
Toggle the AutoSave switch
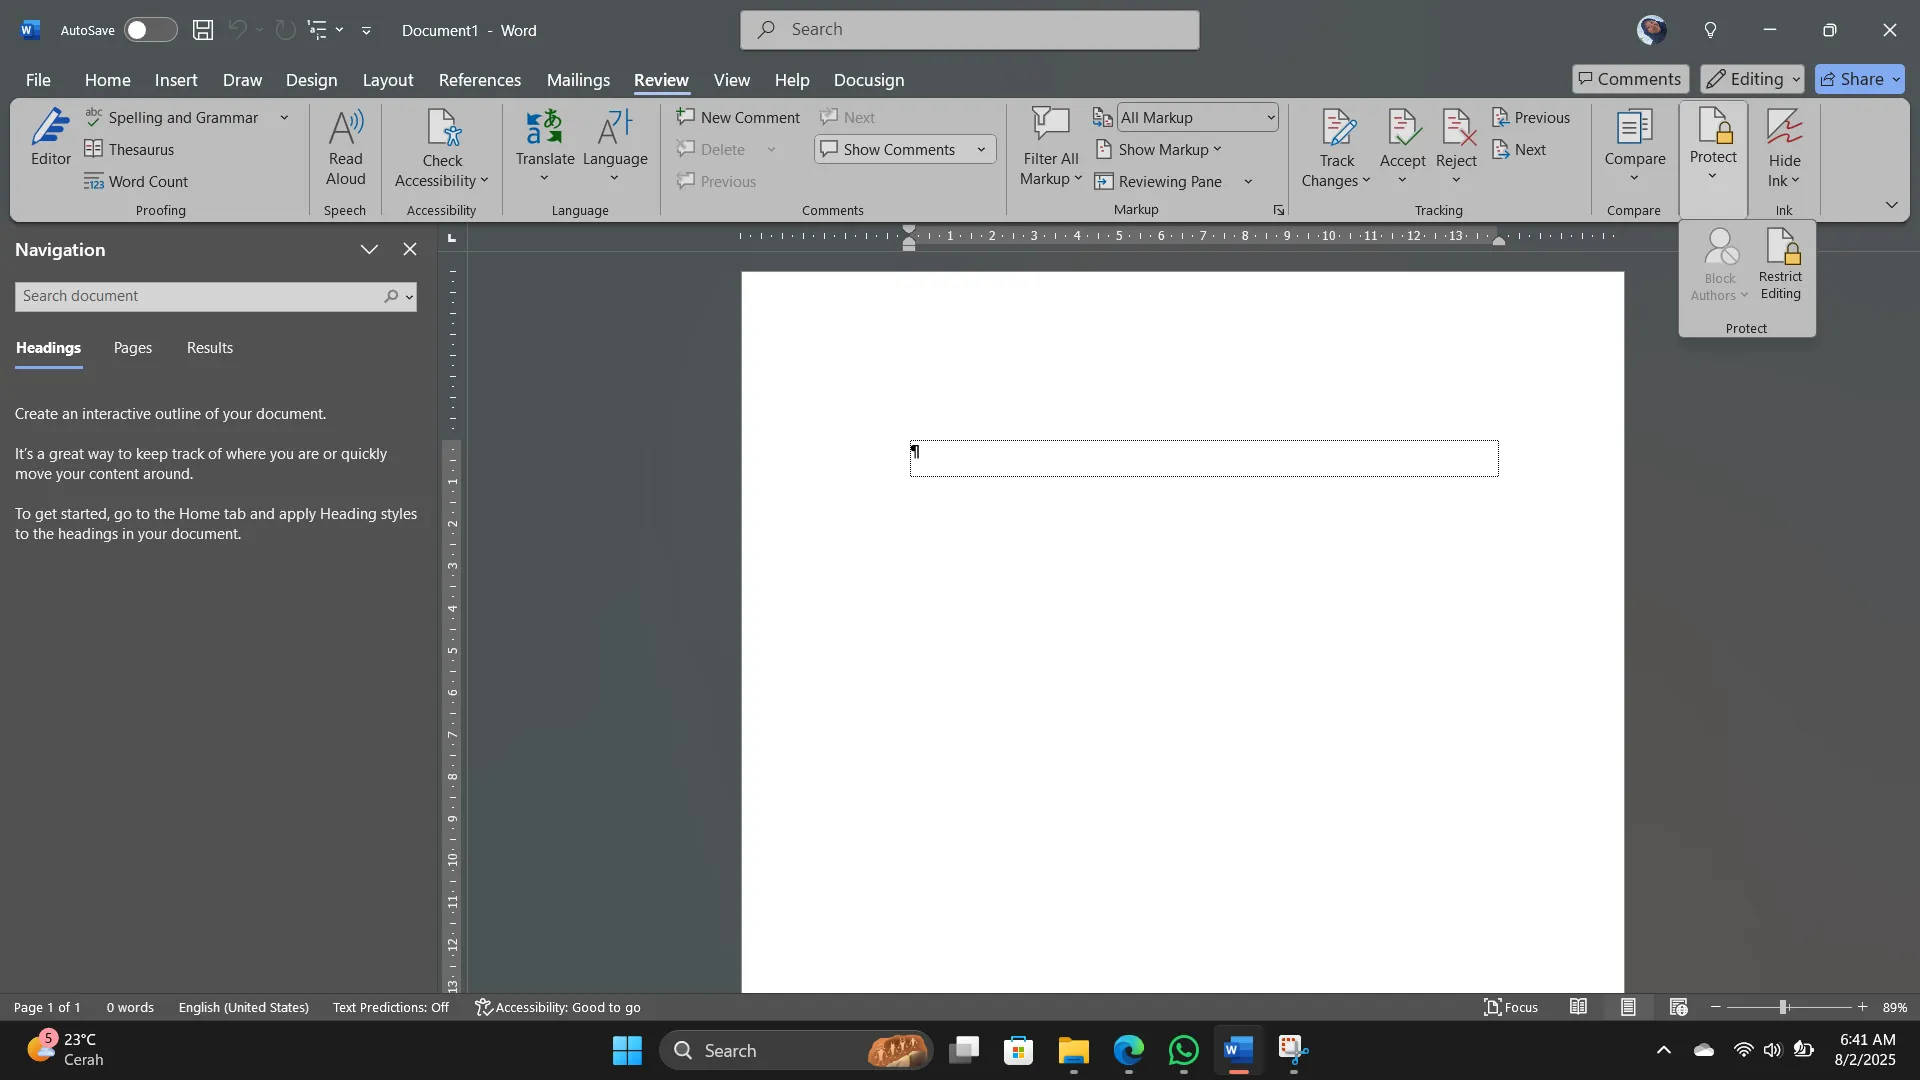[151, 30]
